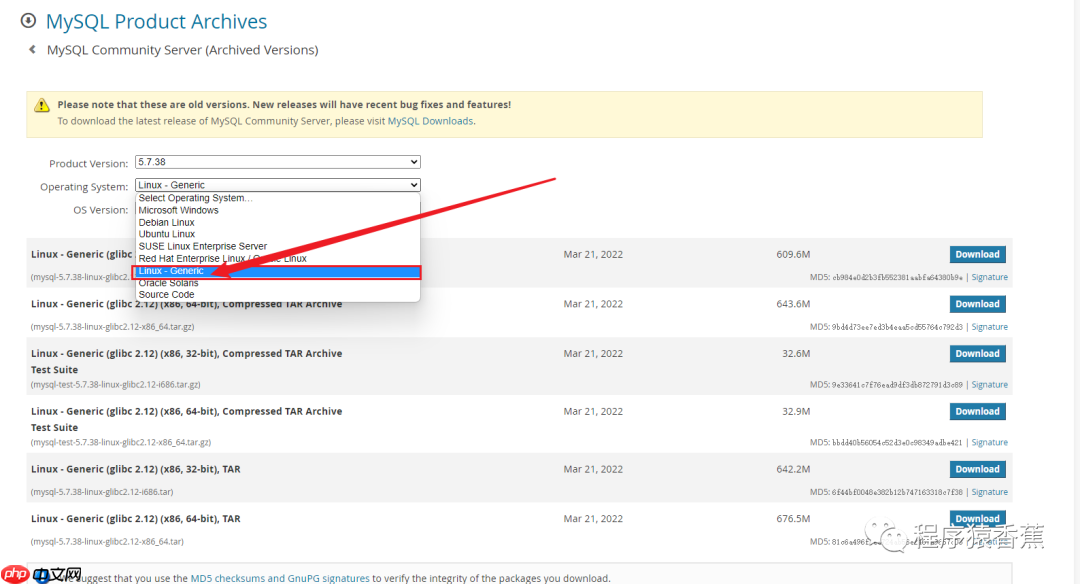Choose the highlighted Linux - Generic option

click(172, 271)
